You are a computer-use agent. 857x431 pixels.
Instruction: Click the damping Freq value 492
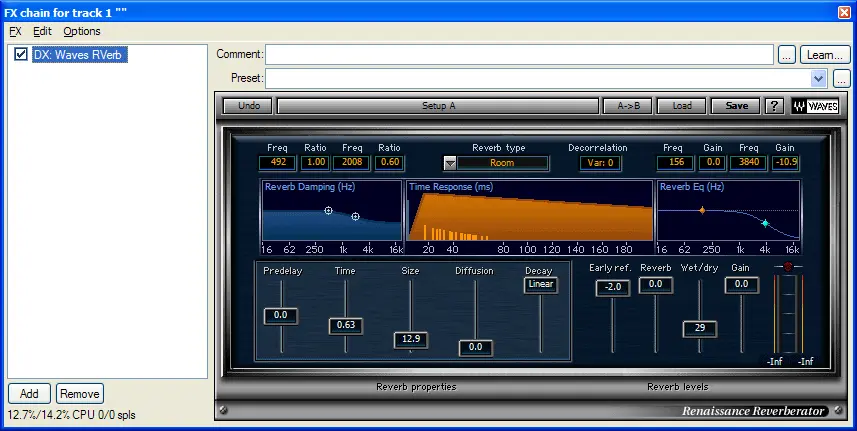(278, 162)
